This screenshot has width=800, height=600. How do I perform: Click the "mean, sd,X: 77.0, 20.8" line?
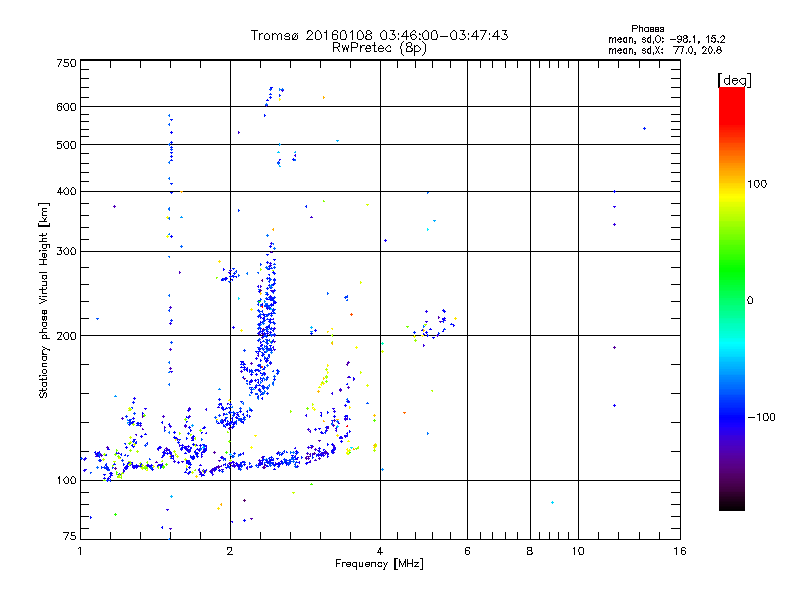[x=665, y=50]
